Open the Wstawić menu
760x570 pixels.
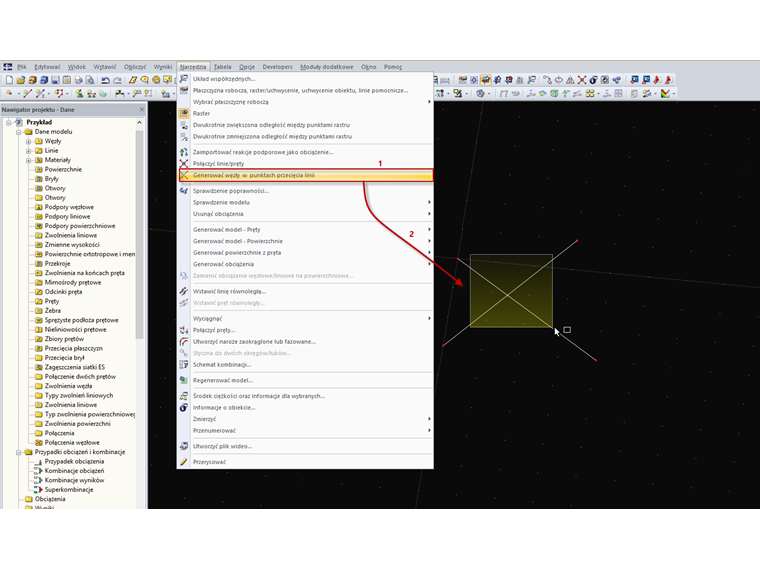pos(105,67)
